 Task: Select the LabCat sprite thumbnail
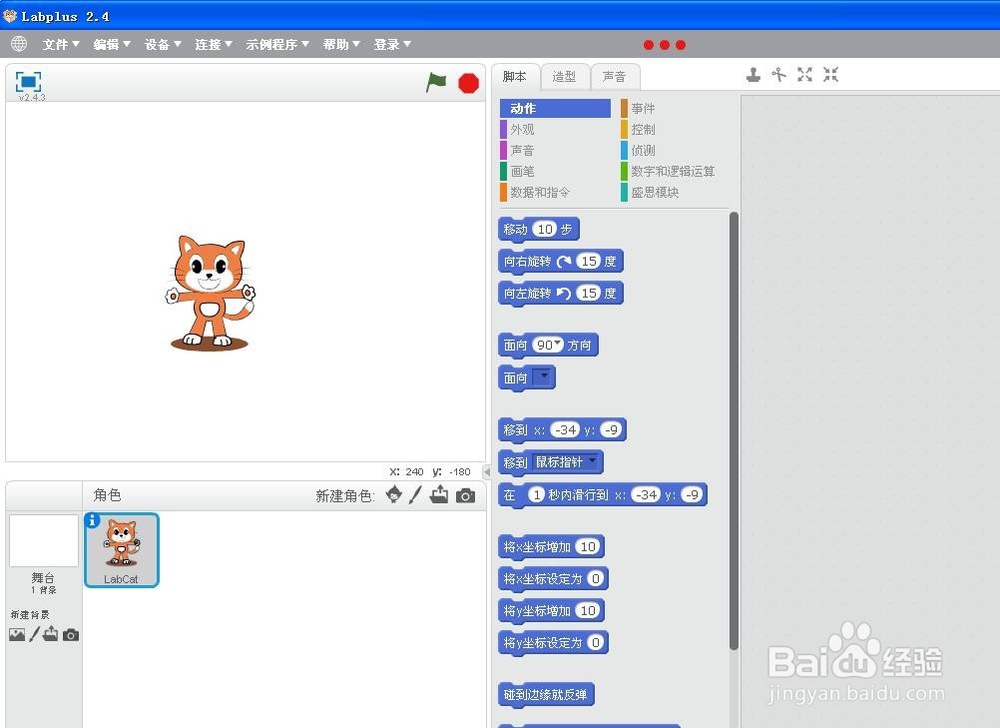[x=121, y=550]
